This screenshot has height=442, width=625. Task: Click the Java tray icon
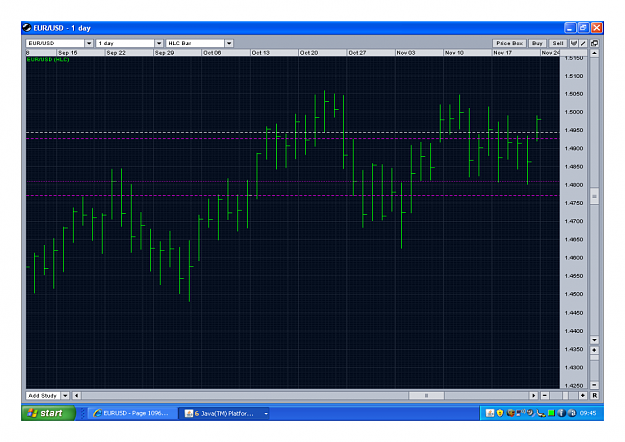[x=490, y=413]
